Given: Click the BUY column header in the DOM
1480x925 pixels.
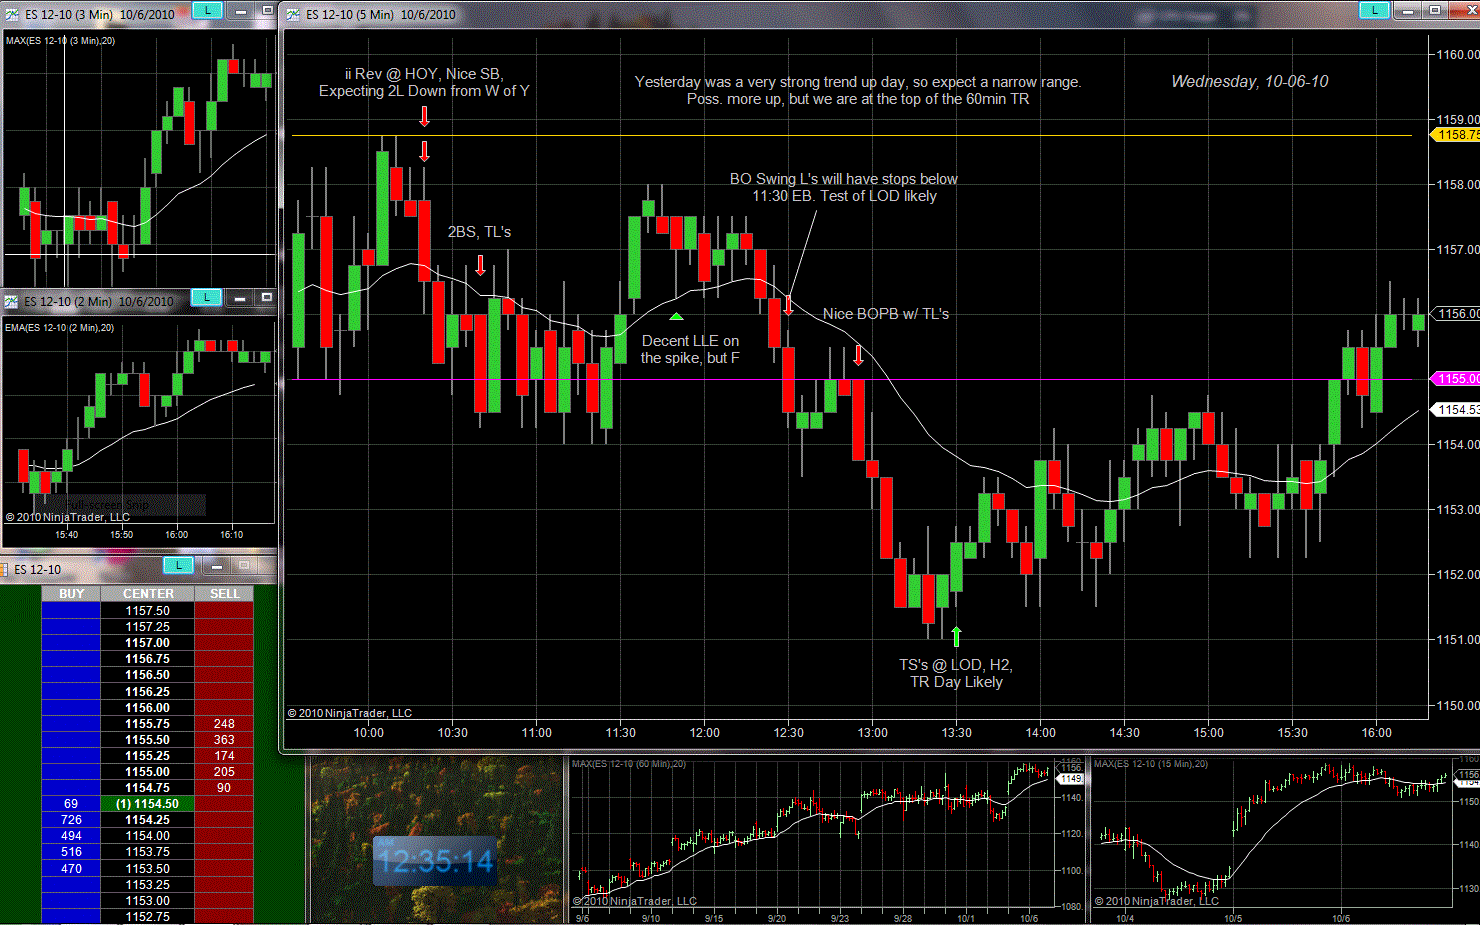Looking at the screenshot, I should (x=71, y=593).
